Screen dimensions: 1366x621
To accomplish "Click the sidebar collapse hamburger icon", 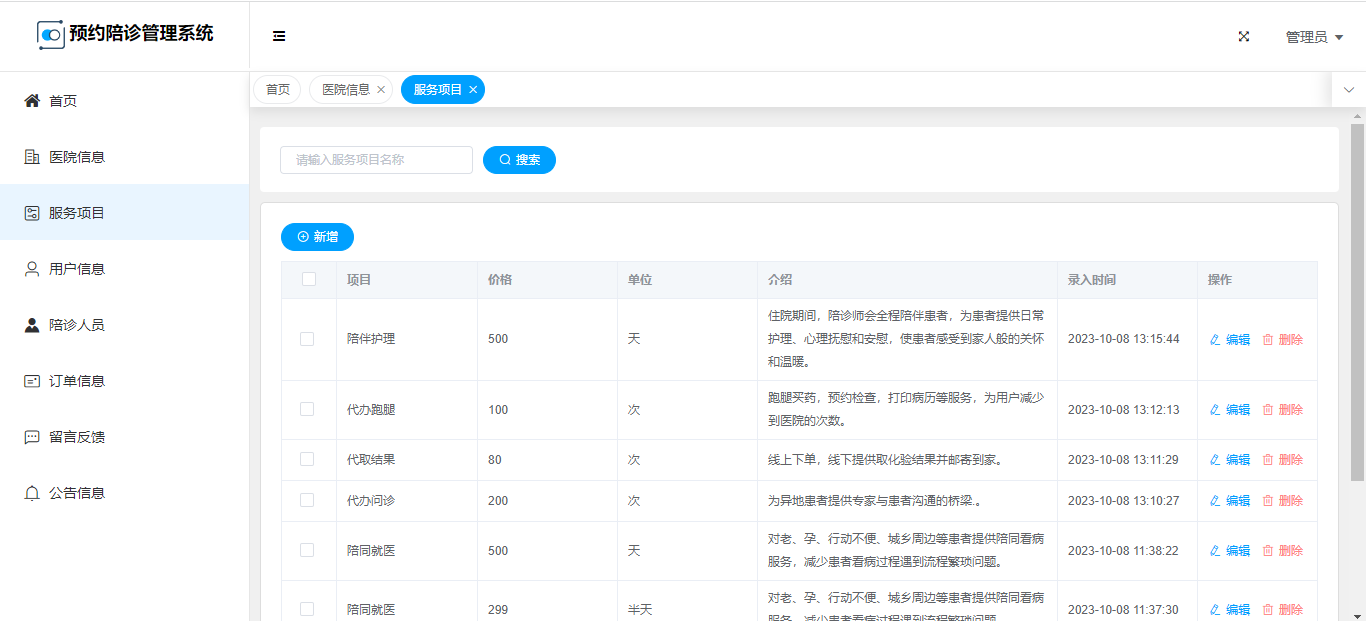I will point(279,36).
